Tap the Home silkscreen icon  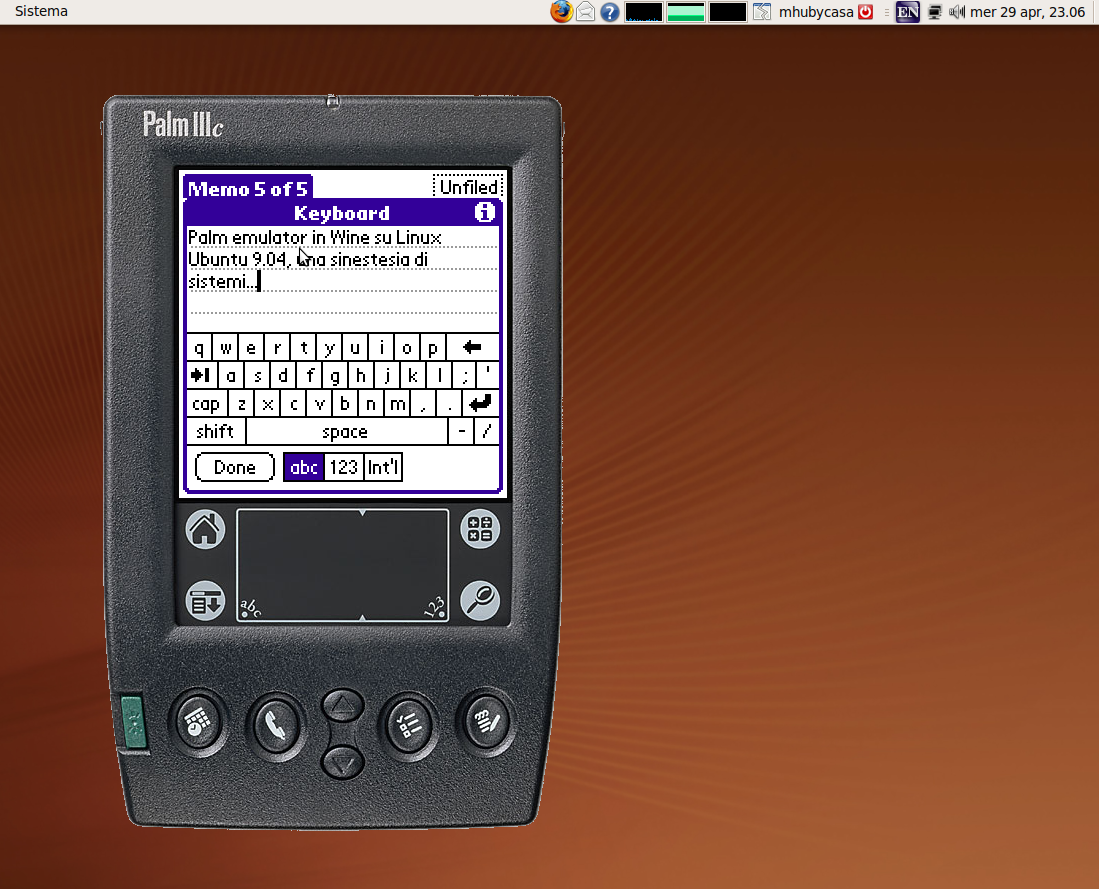pos(205,529)
